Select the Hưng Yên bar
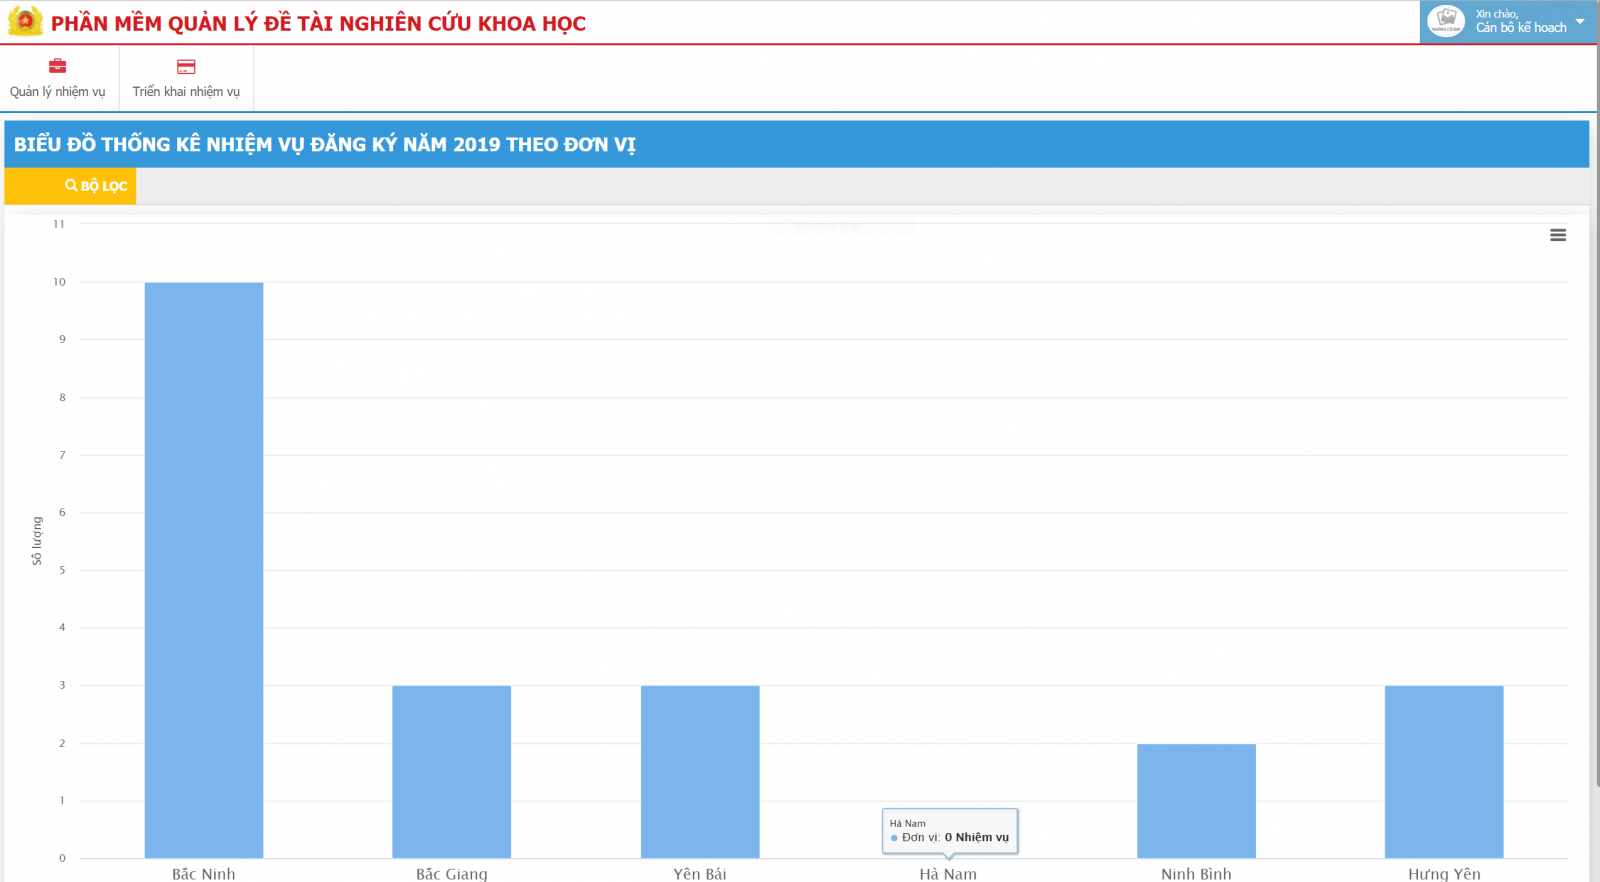This screenshot has width=1600, height=882. pos(1444,771)
